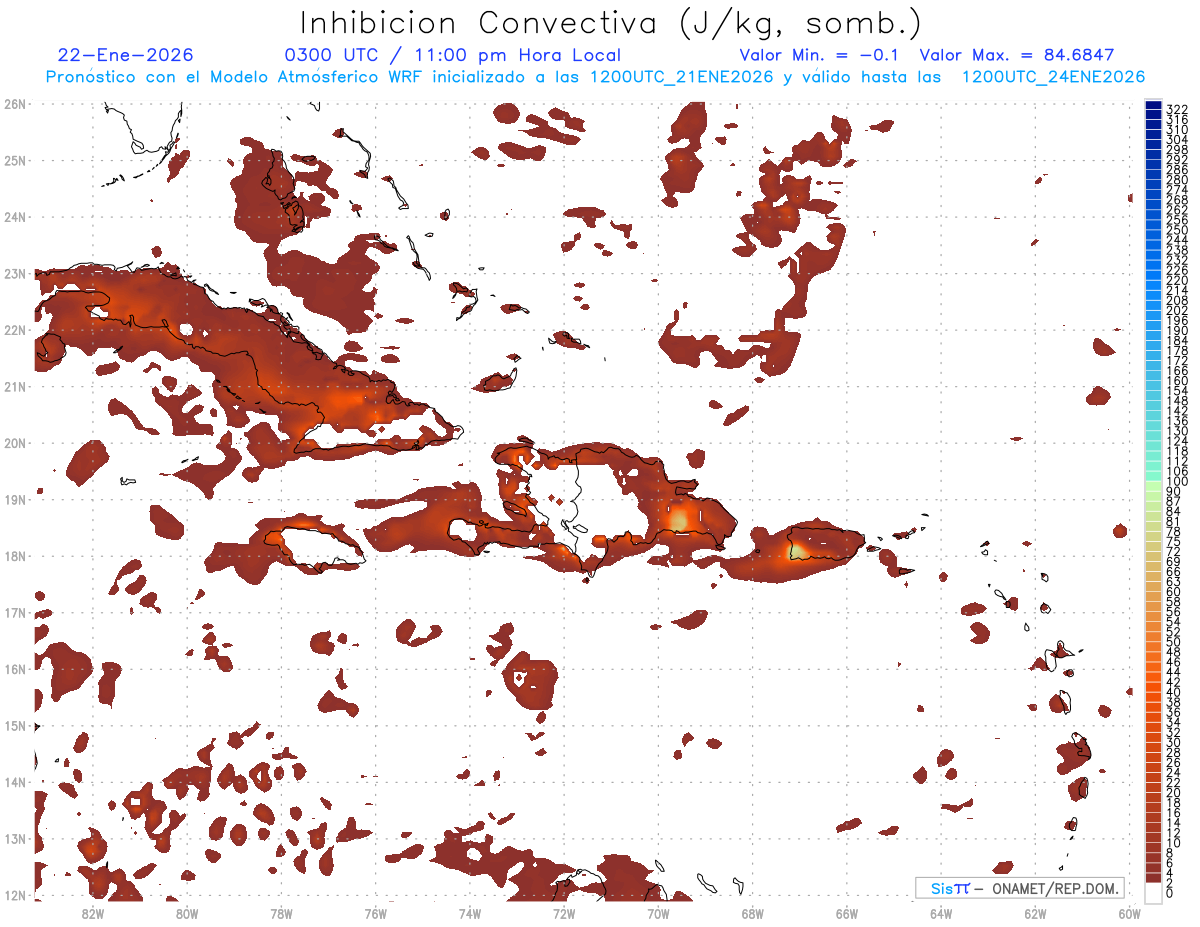Click the '19N' latitude label
Viewport: 1200px width, 927px height.
click(14, 499)
